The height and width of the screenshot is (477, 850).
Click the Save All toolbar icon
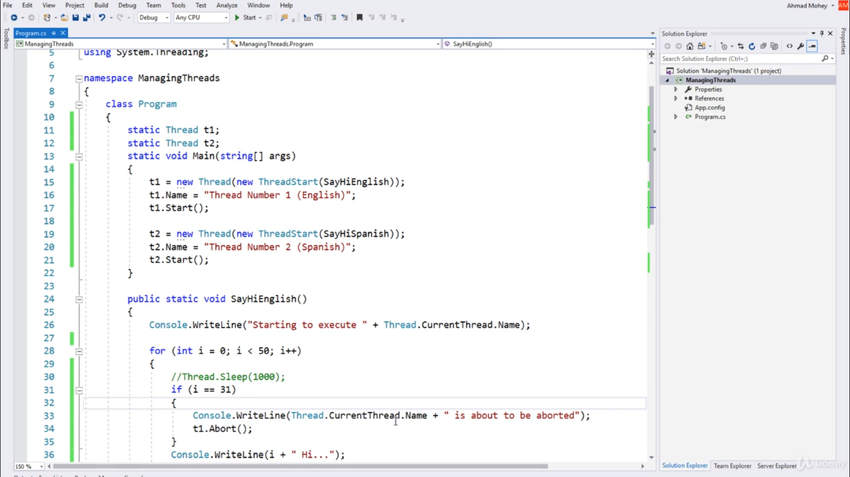click(86, 18)
